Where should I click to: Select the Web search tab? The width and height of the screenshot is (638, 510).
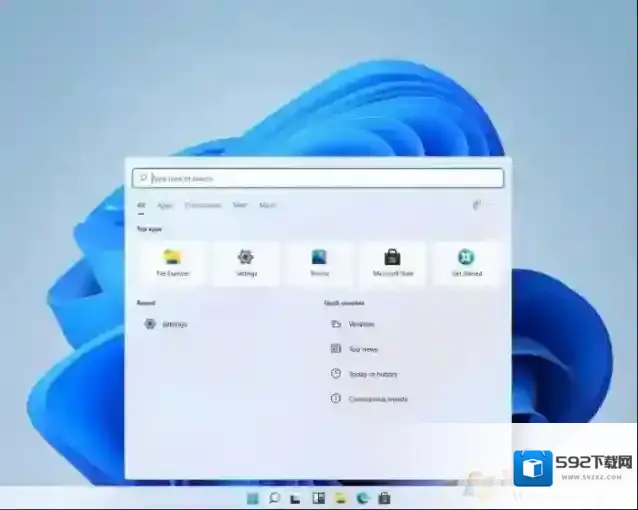[x=240, y=205]
